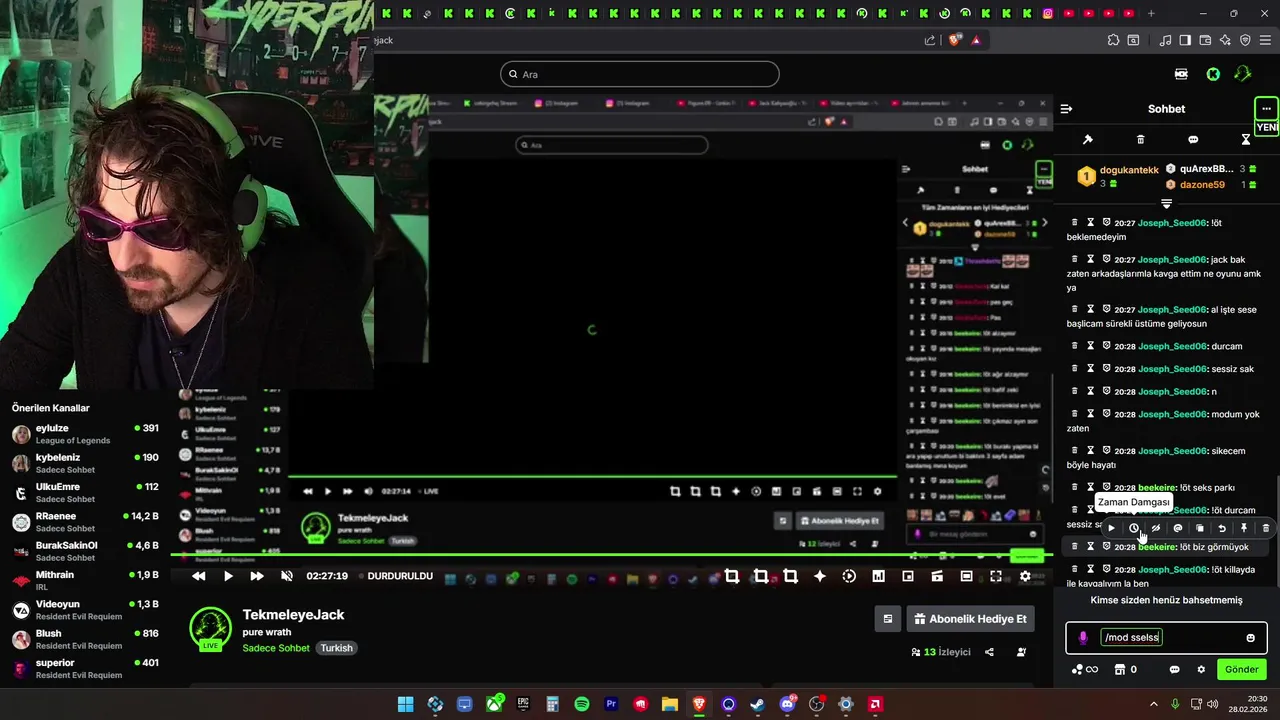Click the mention icon in message toolbar

pos(1178,528)
